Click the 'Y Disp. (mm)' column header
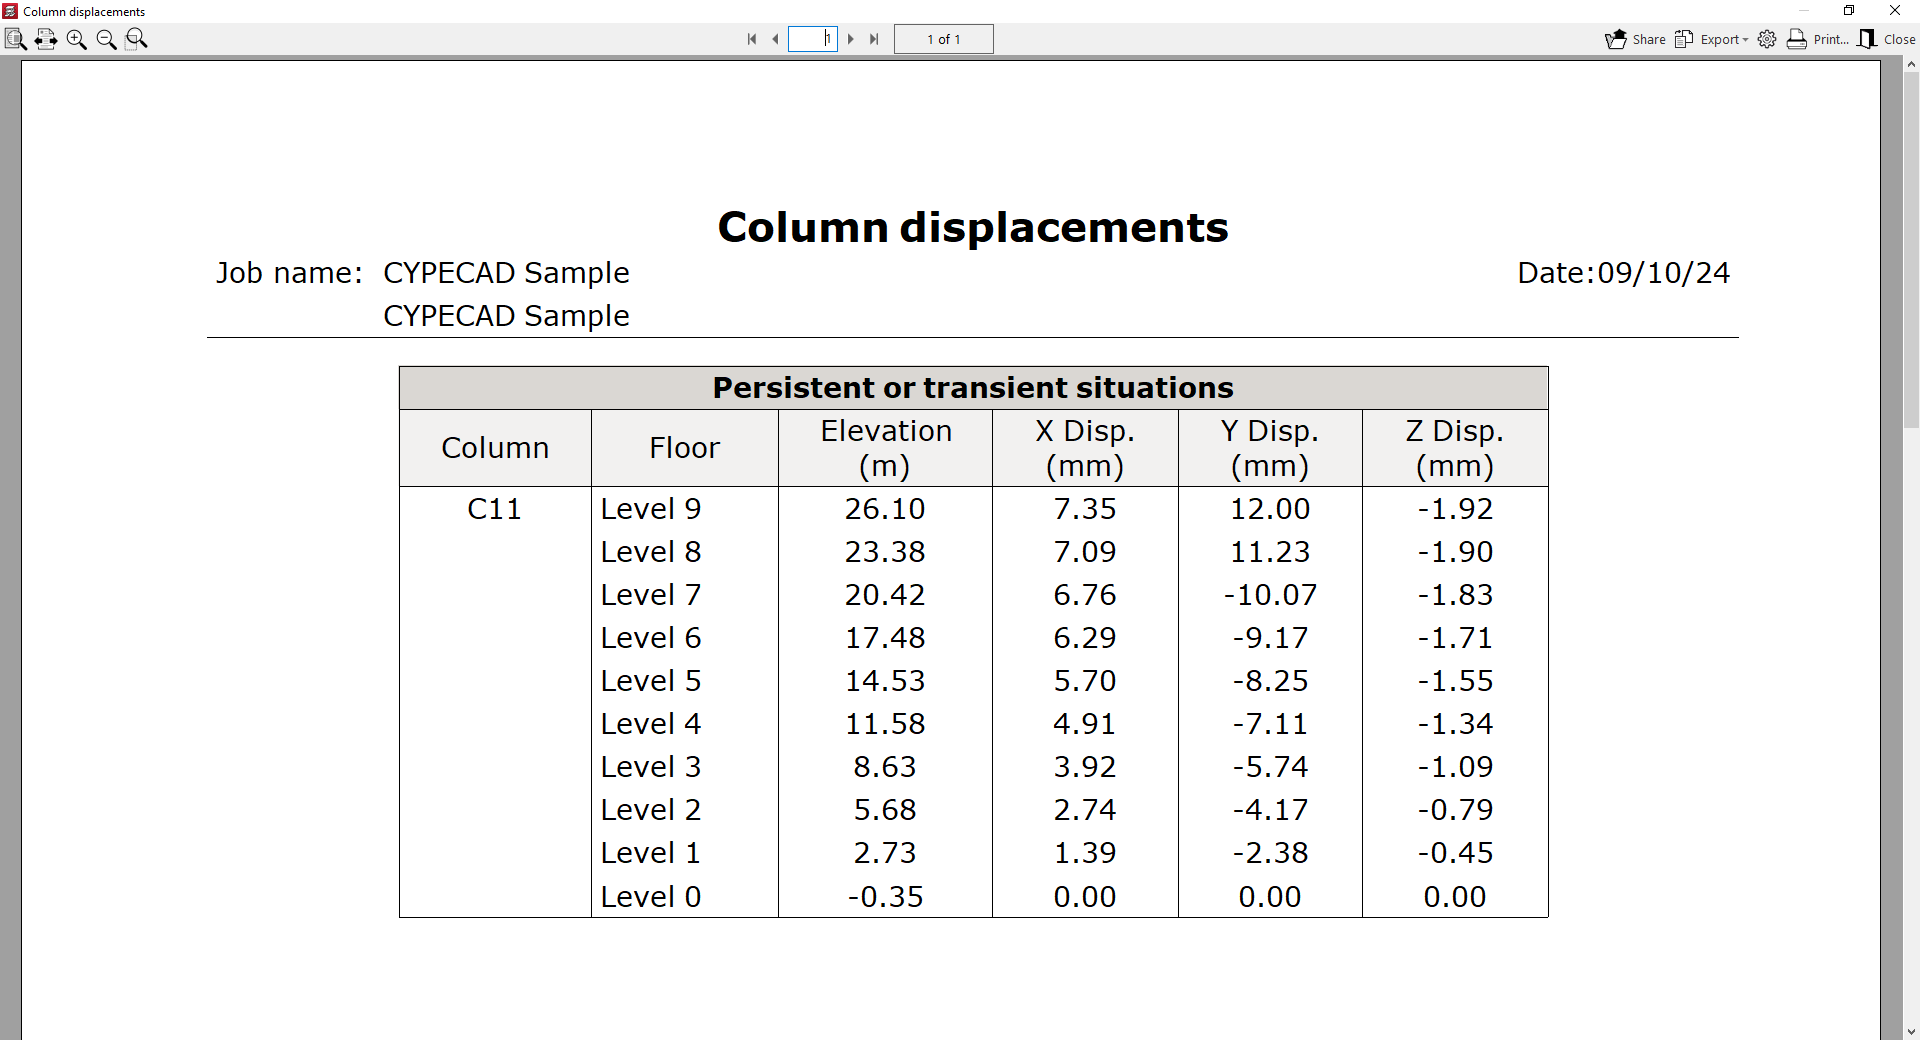 pos(1270,448)
